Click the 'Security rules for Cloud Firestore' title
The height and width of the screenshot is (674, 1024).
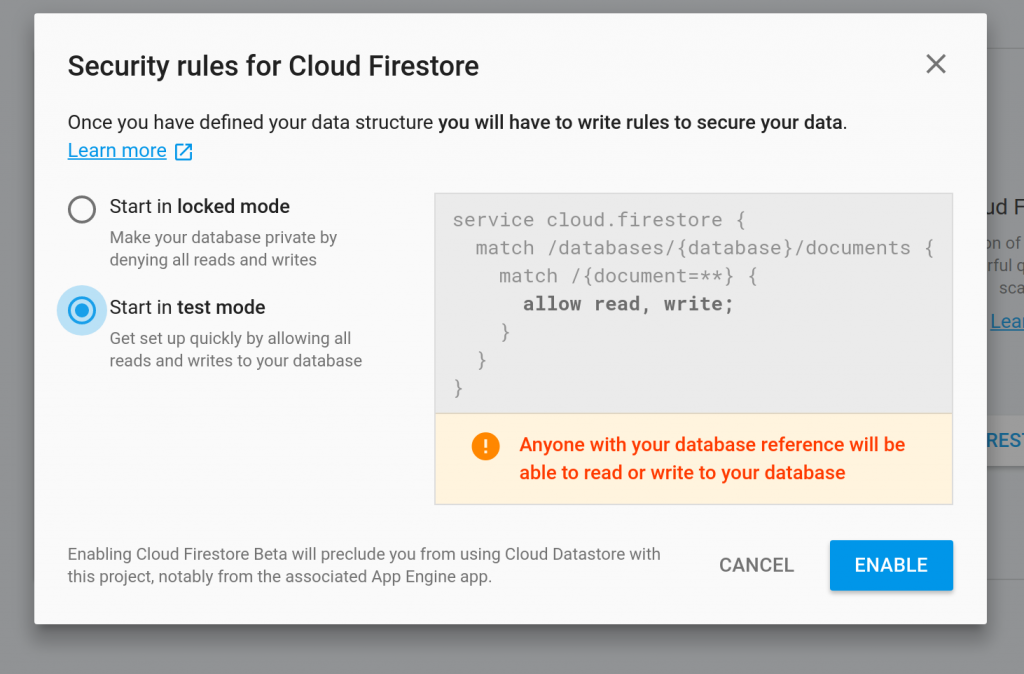(x=273, y=66)
